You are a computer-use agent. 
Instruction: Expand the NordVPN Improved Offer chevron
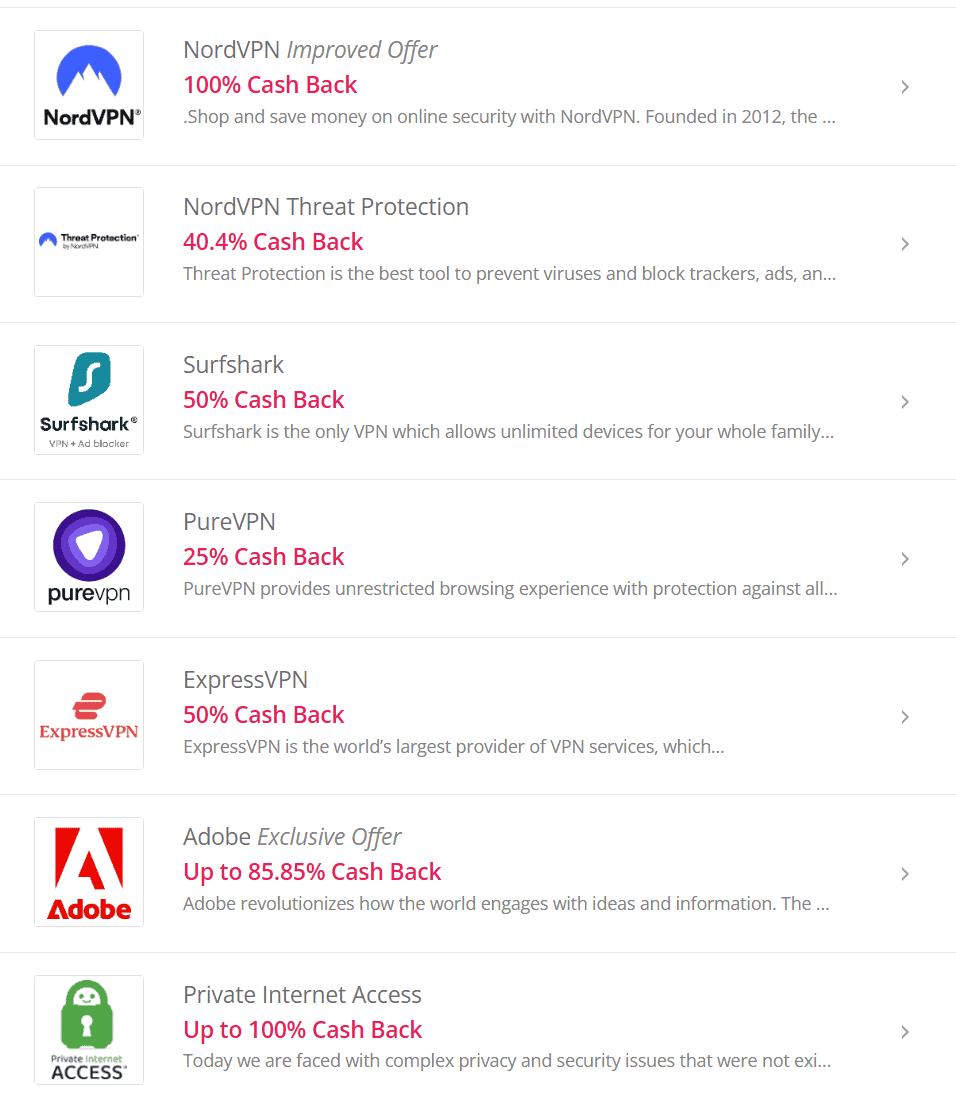click(x=904, y=87)
